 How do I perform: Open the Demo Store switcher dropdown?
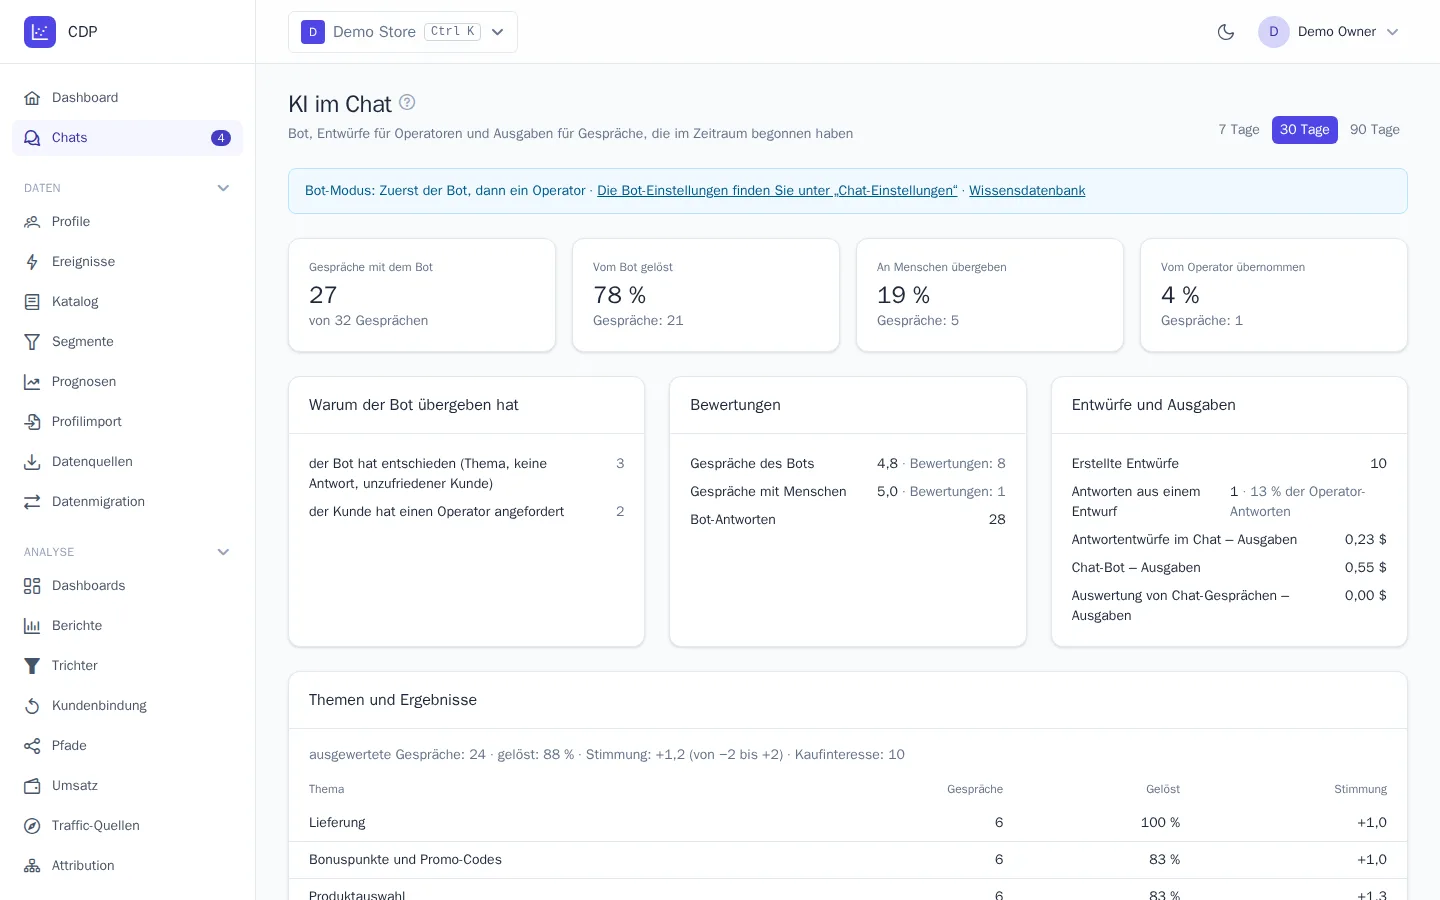point(403,32)
